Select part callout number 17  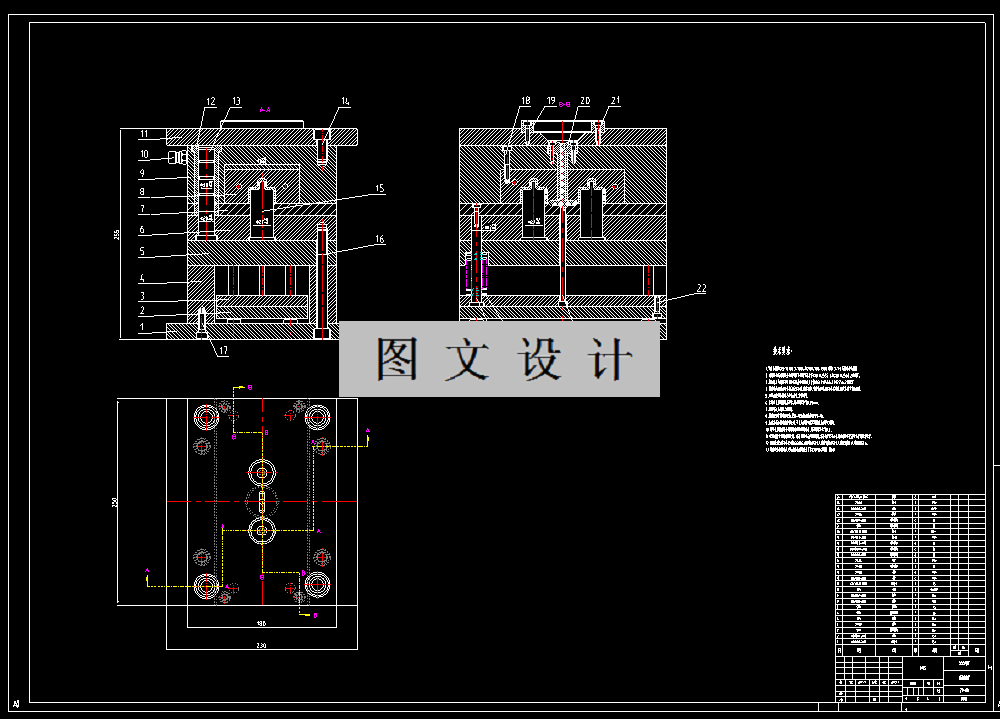[x=223, y=350]
